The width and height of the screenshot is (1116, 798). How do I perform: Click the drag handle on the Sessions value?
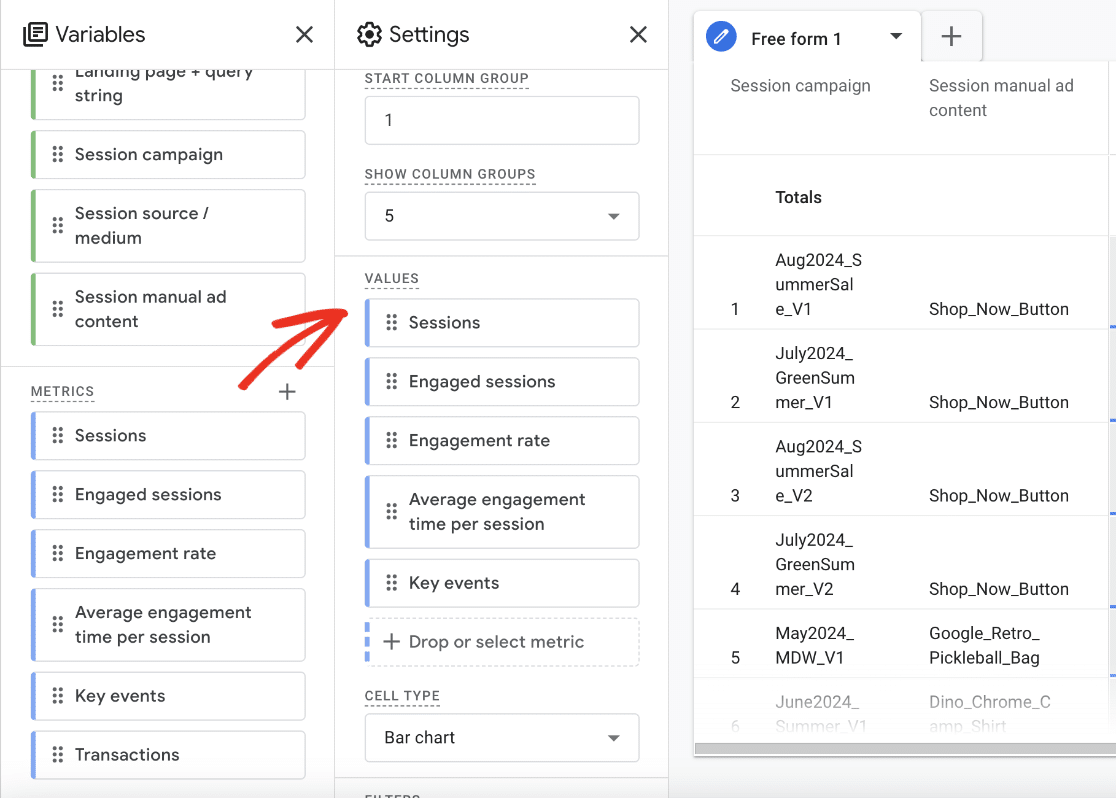pos(390,322)
